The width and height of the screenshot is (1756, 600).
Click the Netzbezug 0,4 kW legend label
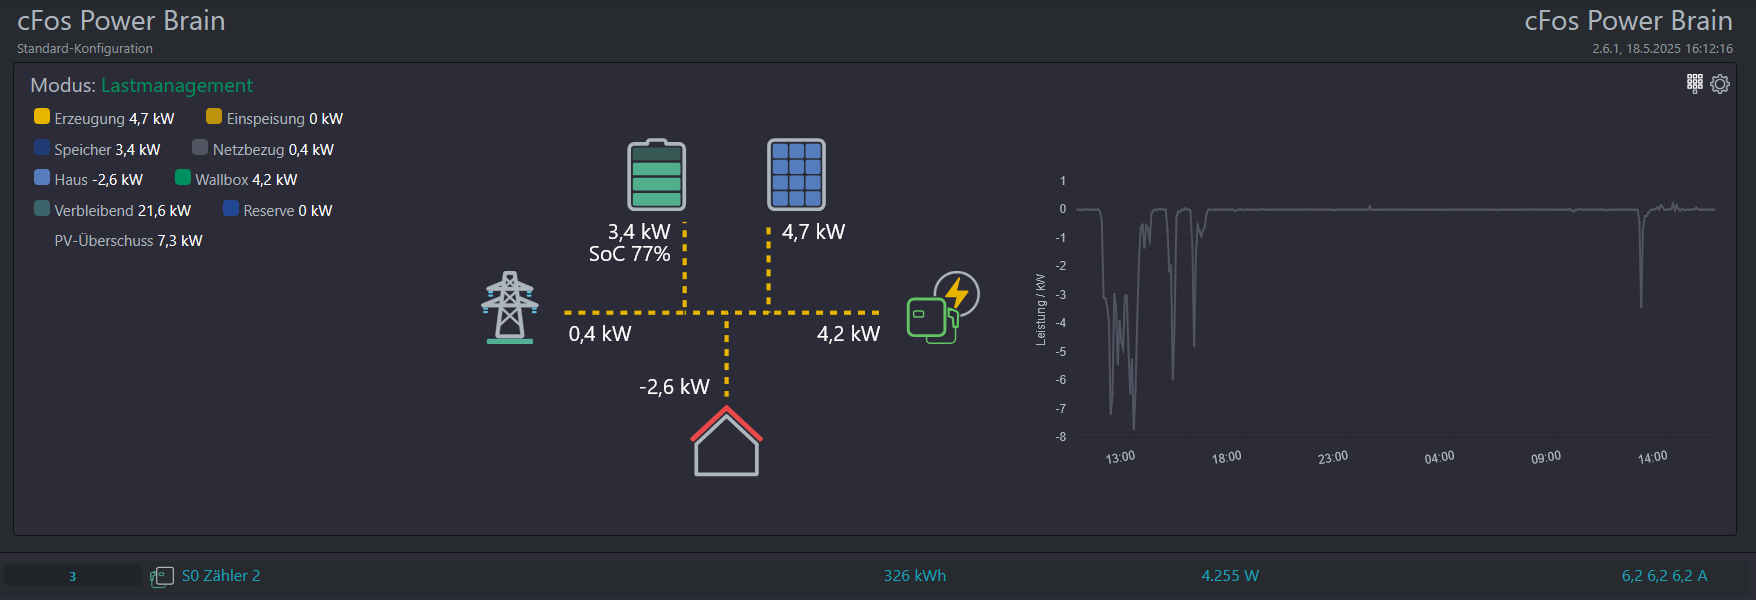[273, 150]
